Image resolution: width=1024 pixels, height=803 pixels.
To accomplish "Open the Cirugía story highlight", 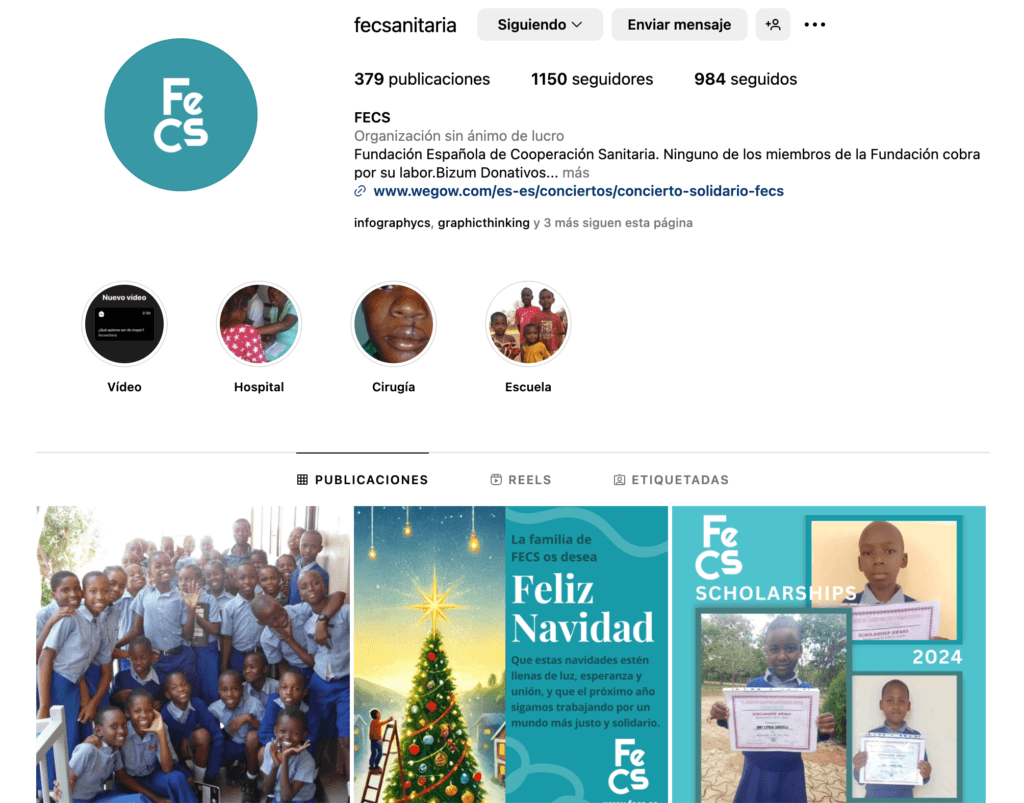I will [x=393, y=324].
